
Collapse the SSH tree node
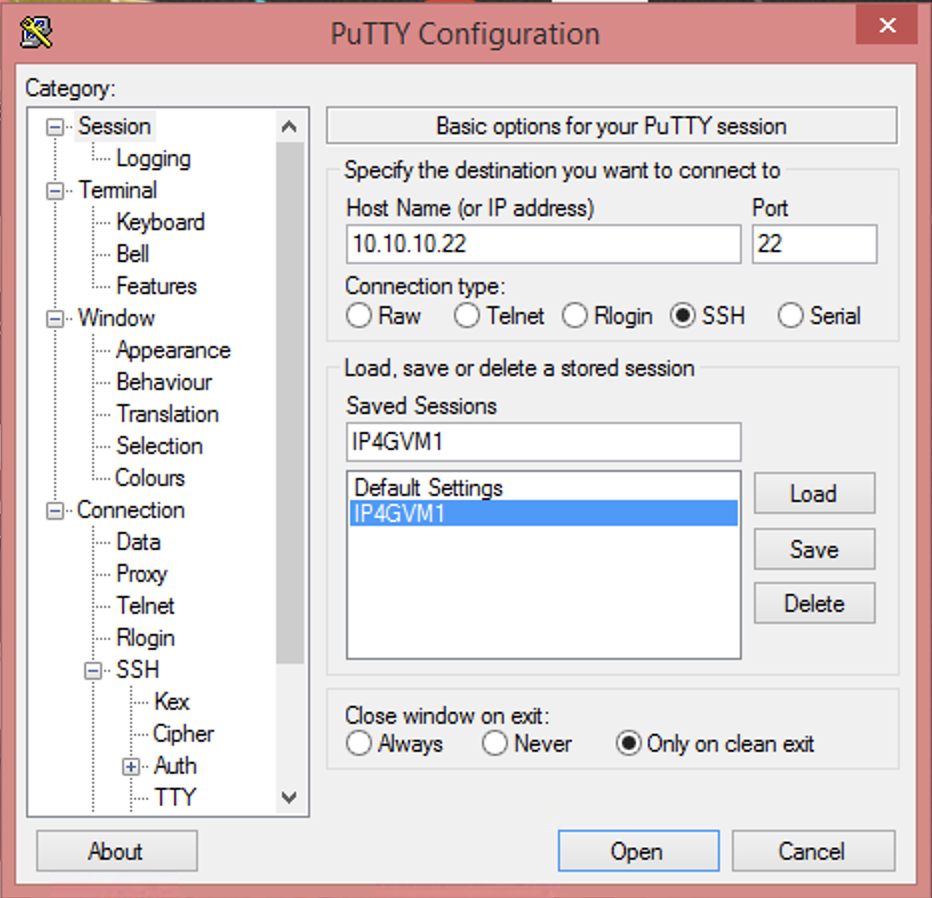(x=93, y=671)
